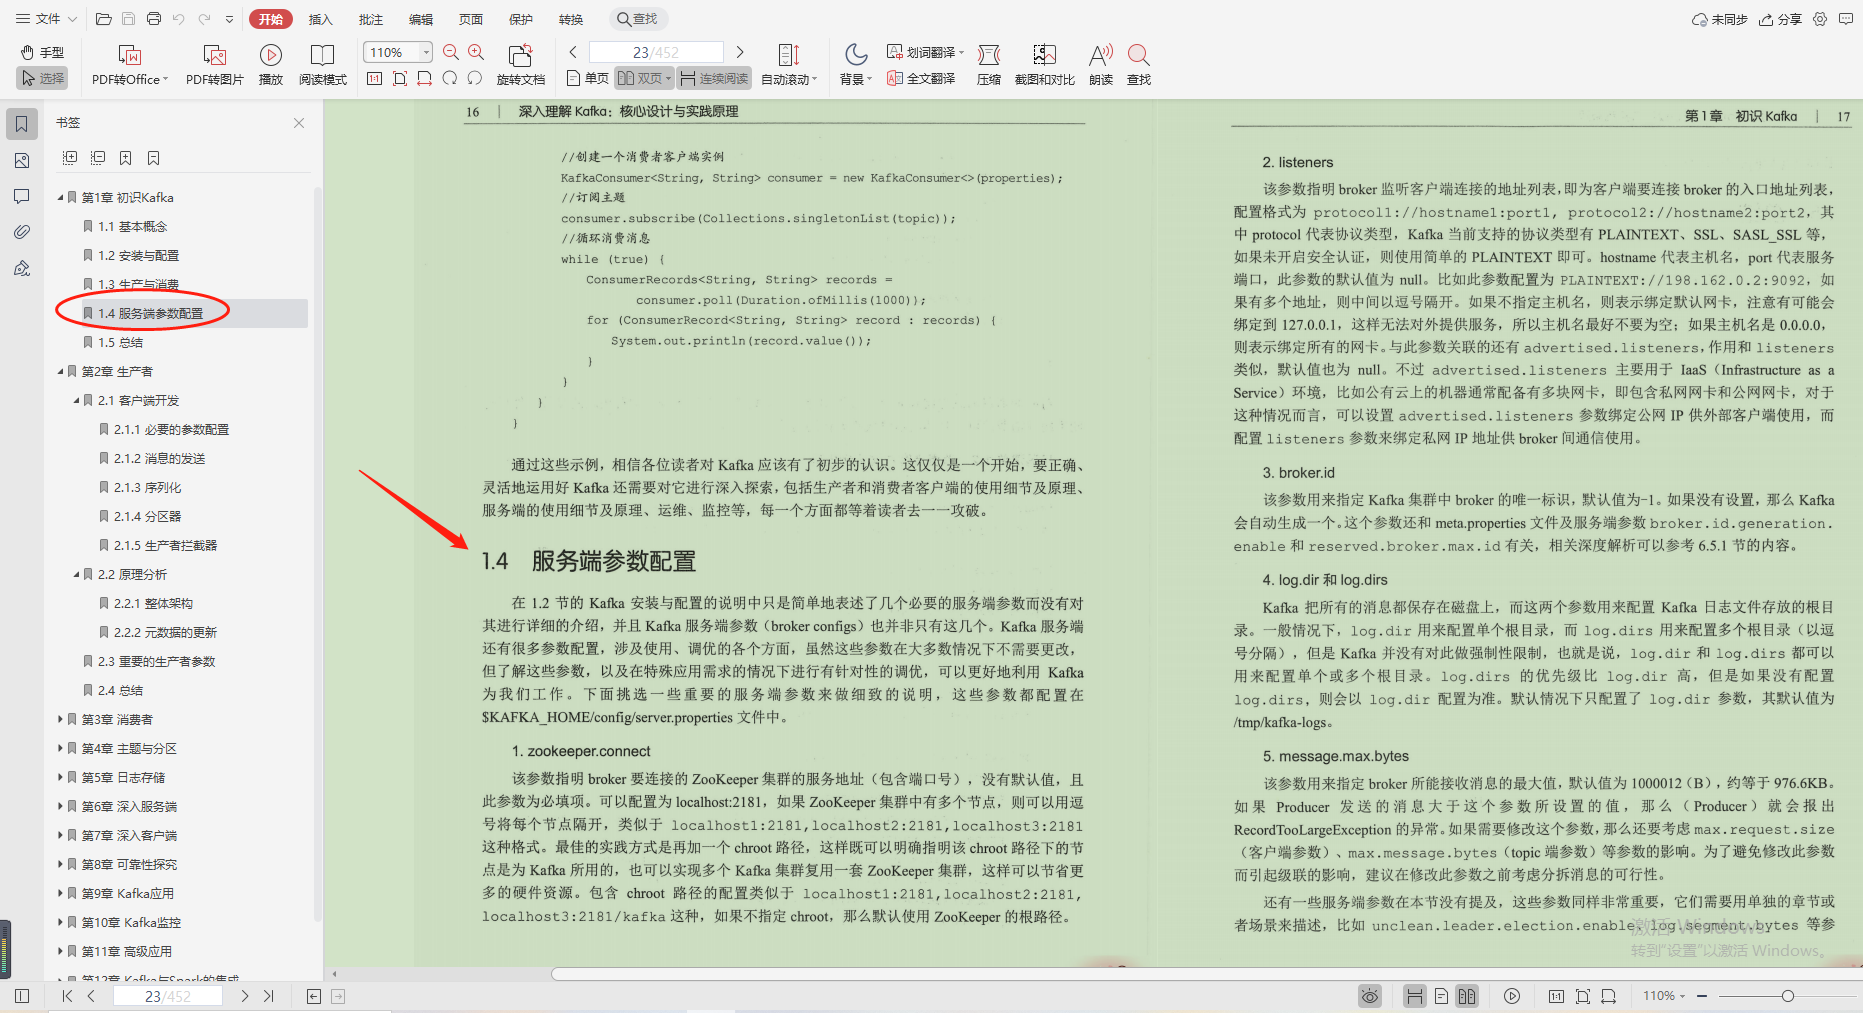The width and height of the screenshot is (1863, 1013).
Task: Click the 查找 find icon in ribbon
Action: tap(1139, 65)
